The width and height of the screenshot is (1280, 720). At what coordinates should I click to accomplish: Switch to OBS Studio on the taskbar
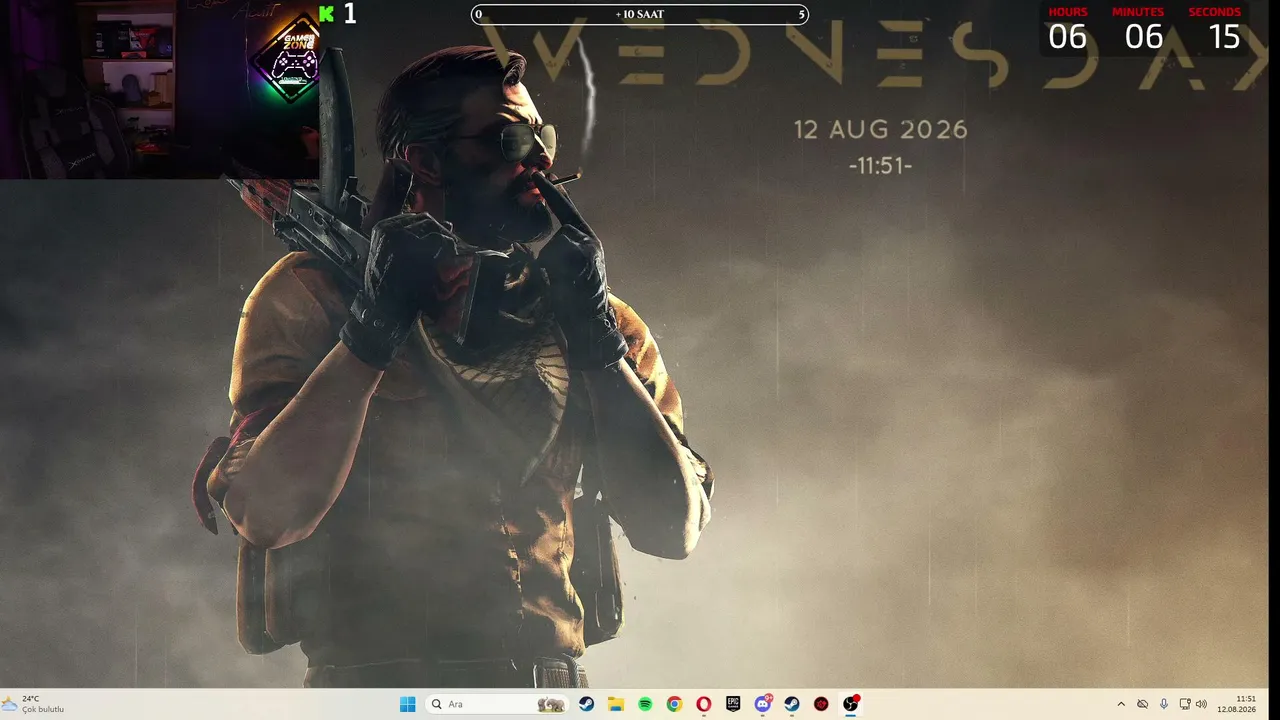tap(850, 704)
